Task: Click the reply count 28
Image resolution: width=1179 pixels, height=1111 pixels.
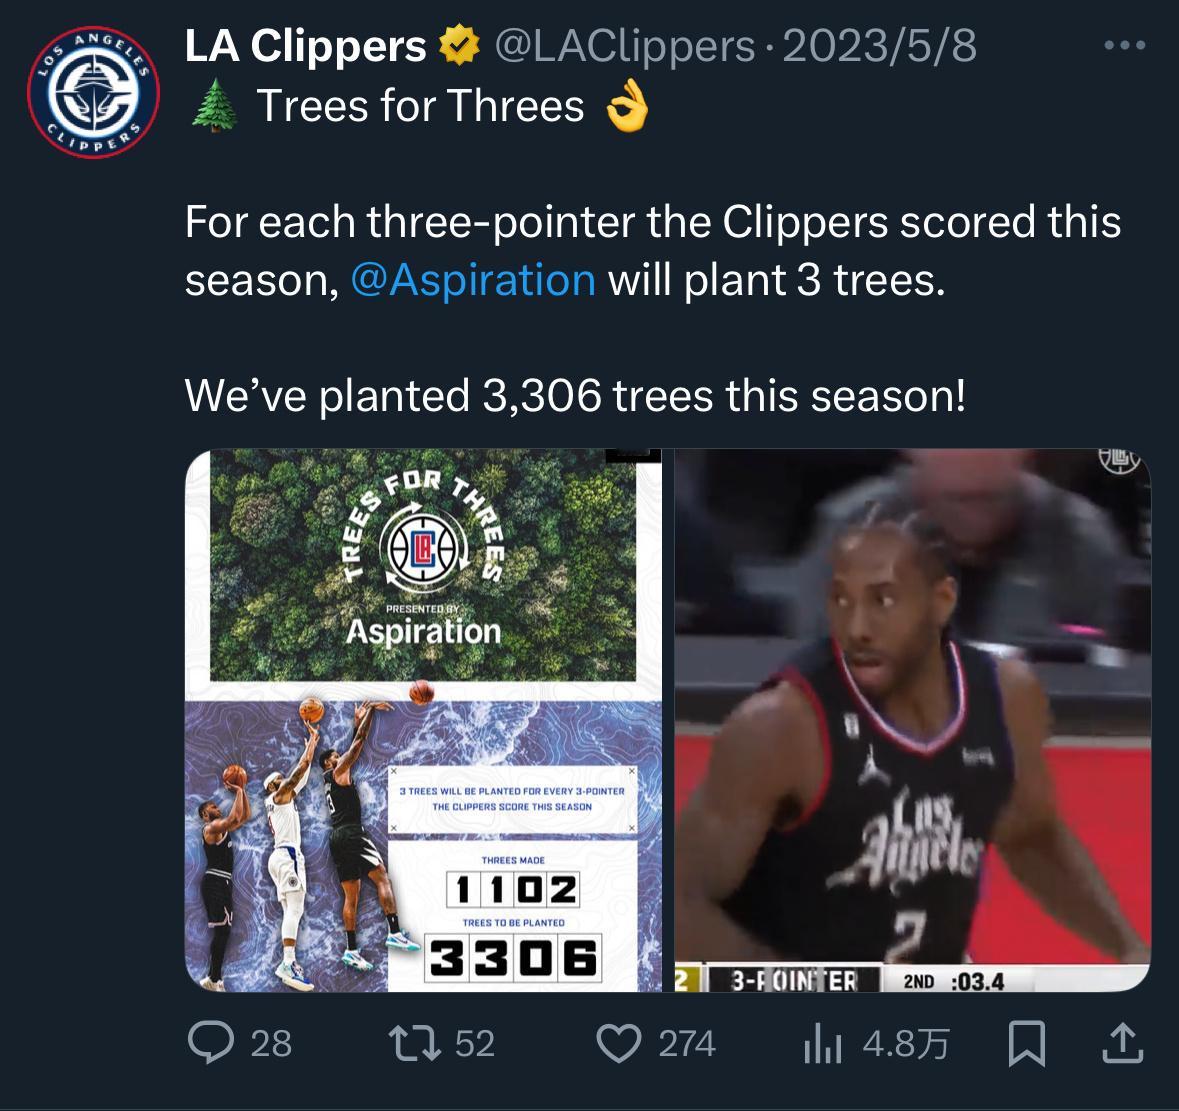Action: [271, 1044]
